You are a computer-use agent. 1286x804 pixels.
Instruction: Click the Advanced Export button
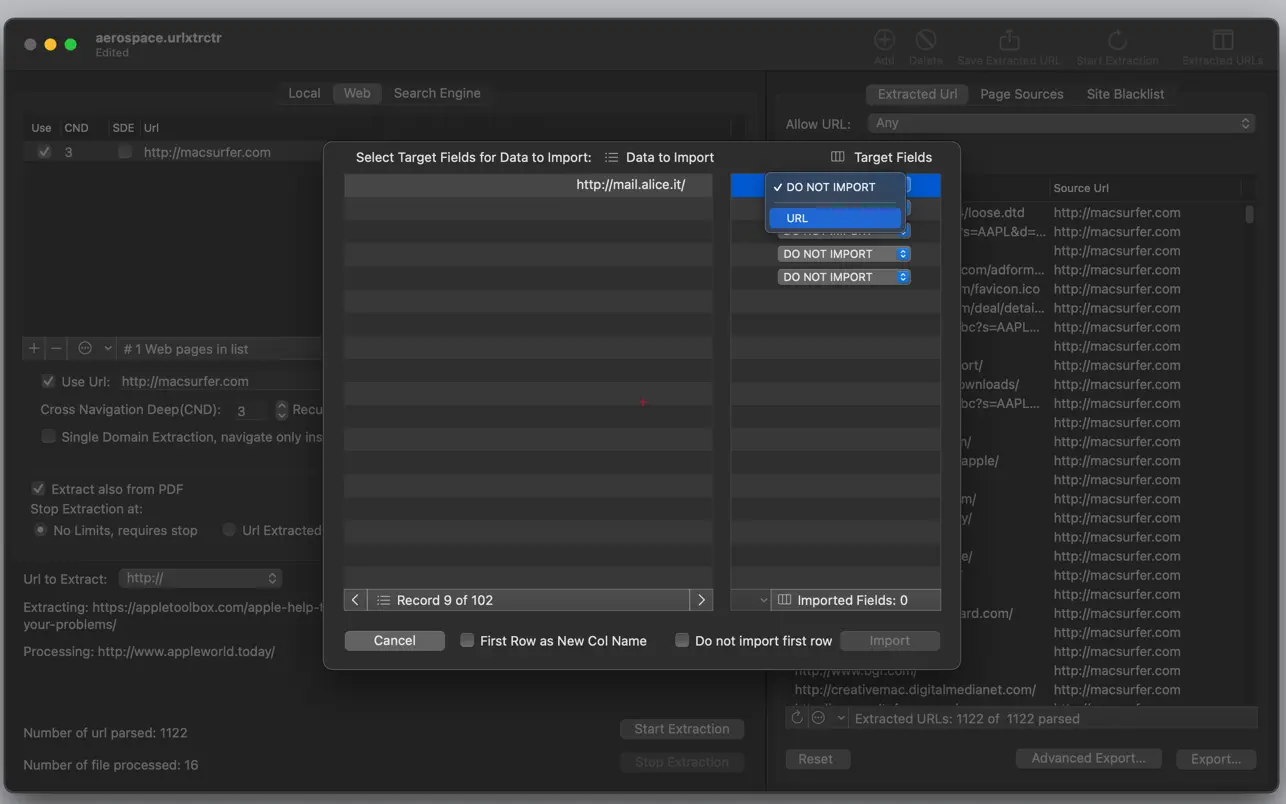click(x=1088, y=759)
